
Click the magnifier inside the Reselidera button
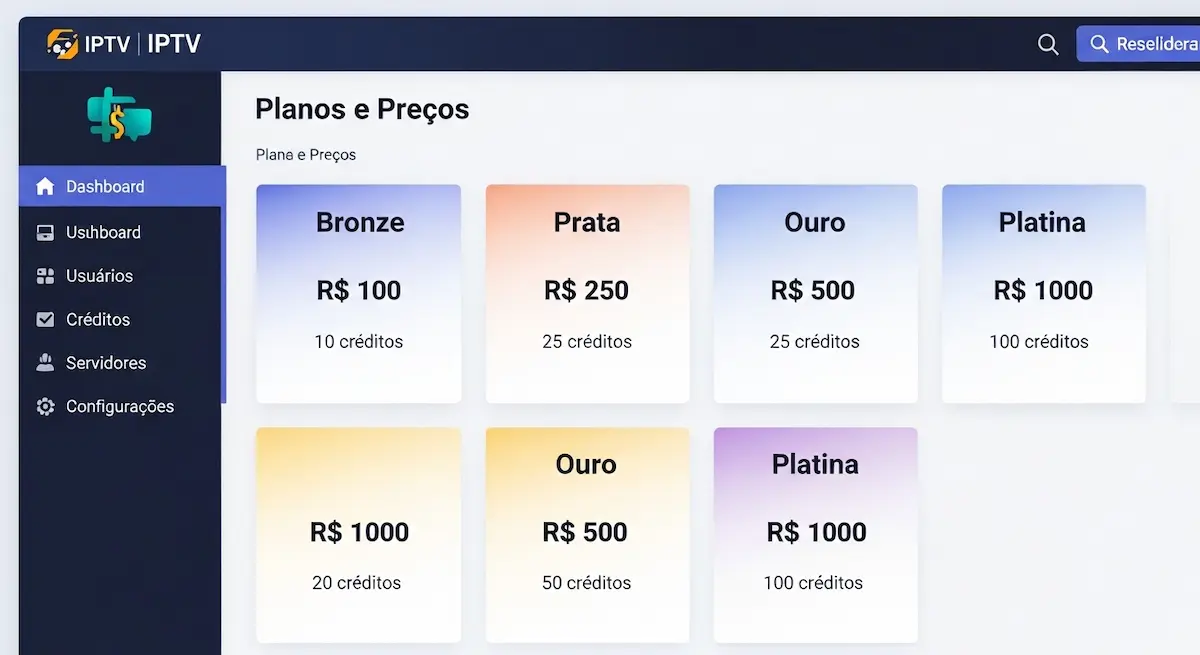pyautogui.click(x=1100, y=43)
